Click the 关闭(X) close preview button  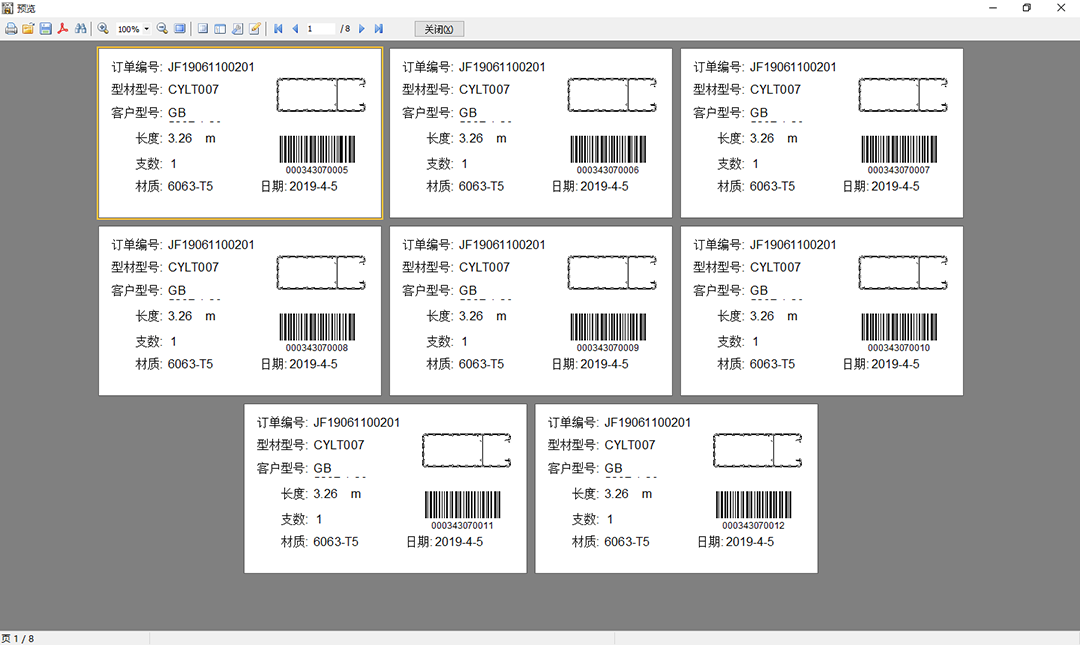click(x=439, y=29)
